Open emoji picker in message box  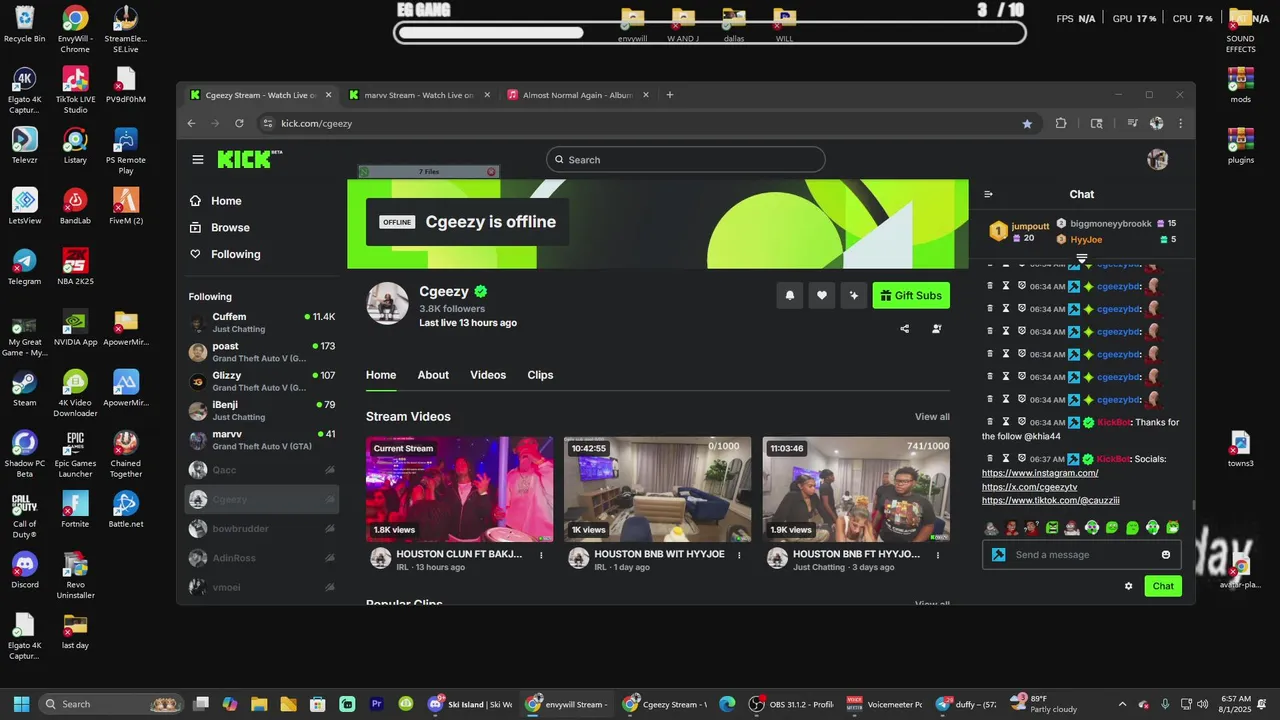[1166, 555]
